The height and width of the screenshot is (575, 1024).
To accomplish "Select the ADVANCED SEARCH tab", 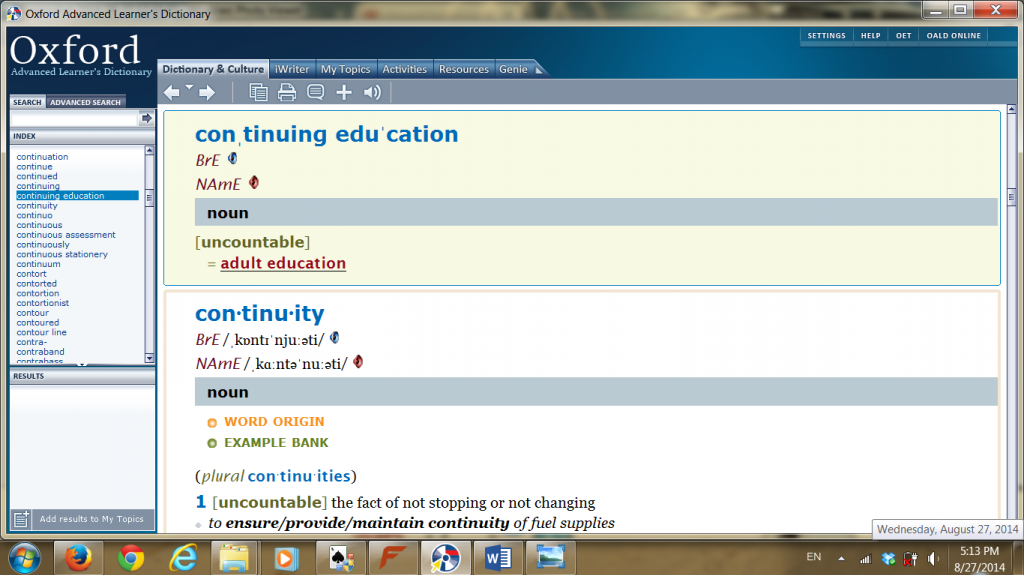I will [x=86, y=102].
